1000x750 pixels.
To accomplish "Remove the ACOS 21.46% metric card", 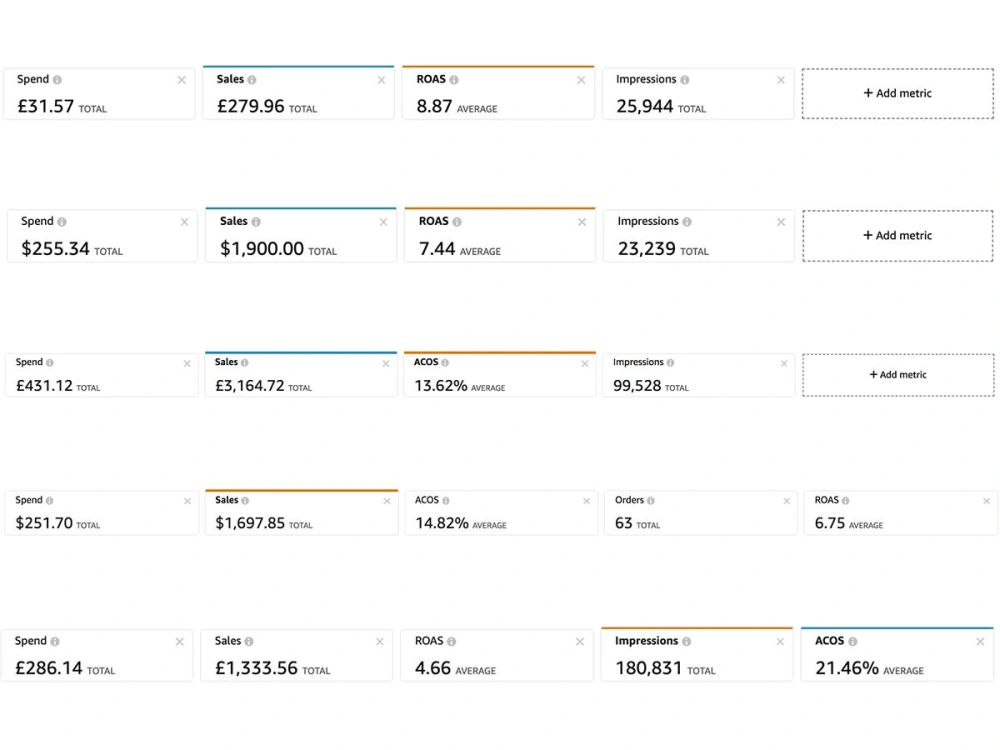I will pyautogui.click(x=980, y=642).
